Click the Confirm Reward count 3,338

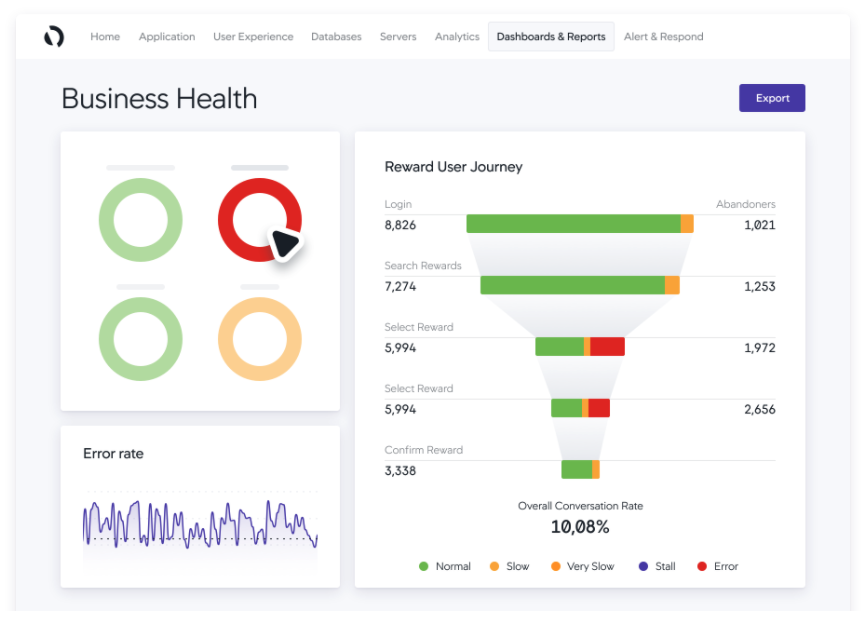[x=400, y=471]
